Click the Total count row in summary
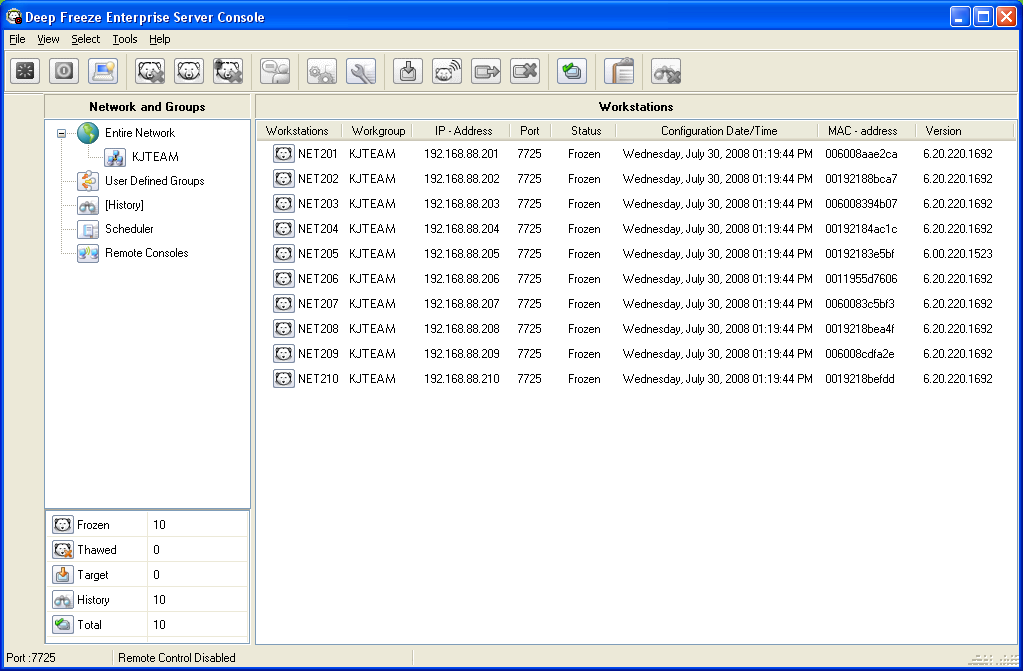The image size is (1023, 671). click(x=149, y=625)
